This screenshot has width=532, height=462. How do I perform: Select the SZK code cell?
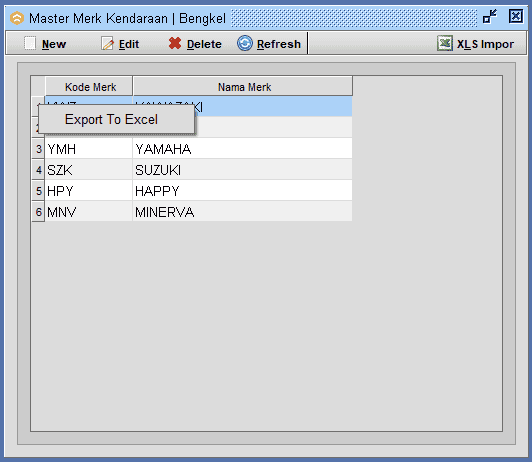[x=89, y=170]
